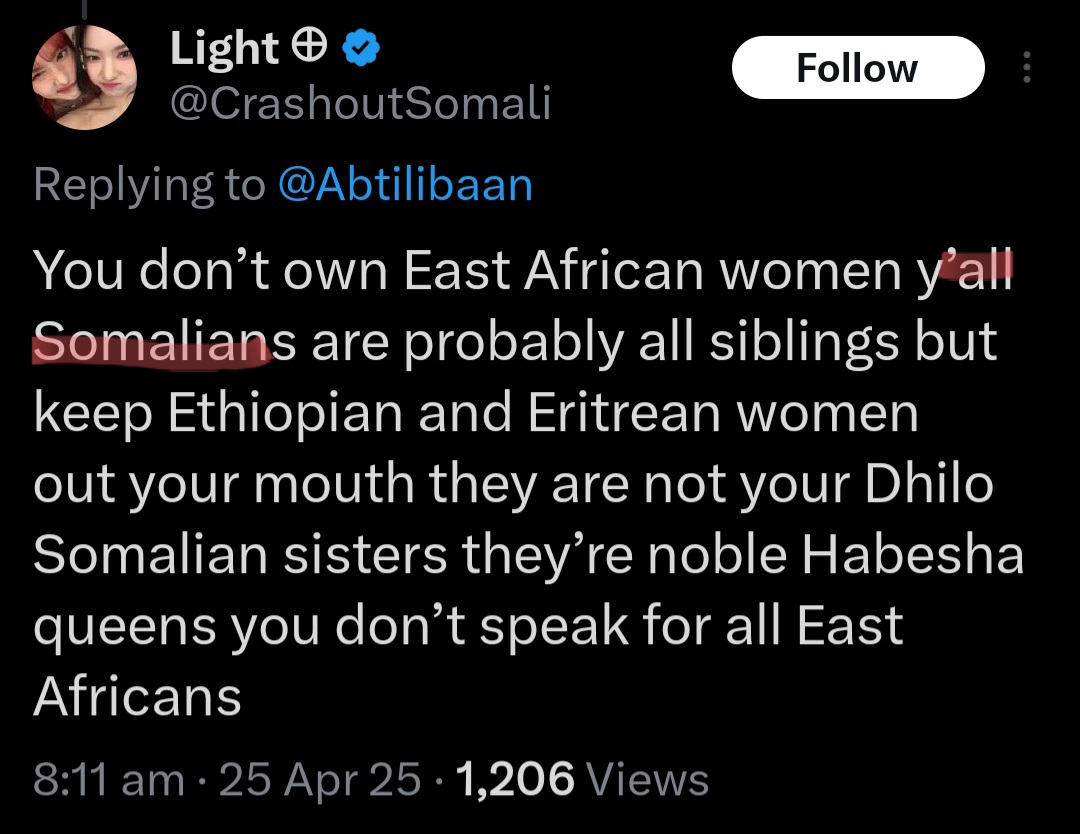
Task: Open the three-dot more options menu
Action: (1027, 68)
